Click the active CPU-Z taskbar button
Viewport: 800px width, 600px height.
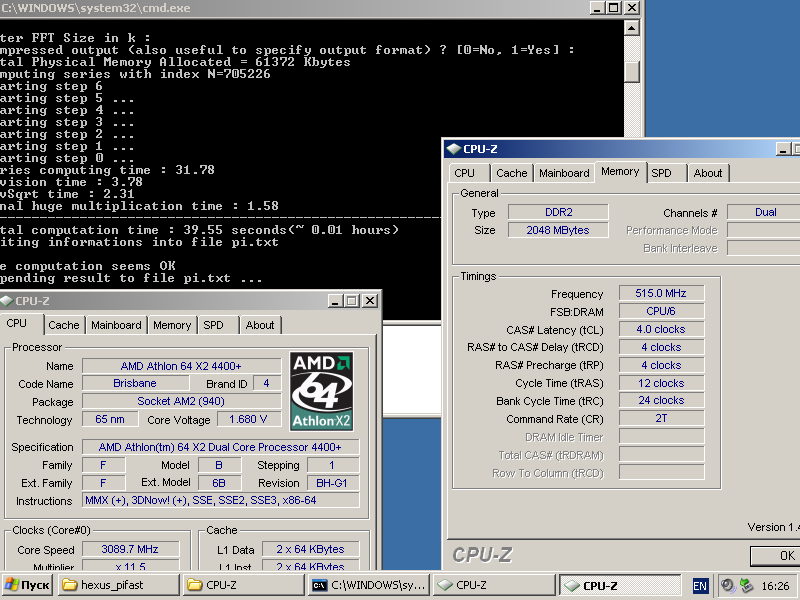tap(620, 585)
